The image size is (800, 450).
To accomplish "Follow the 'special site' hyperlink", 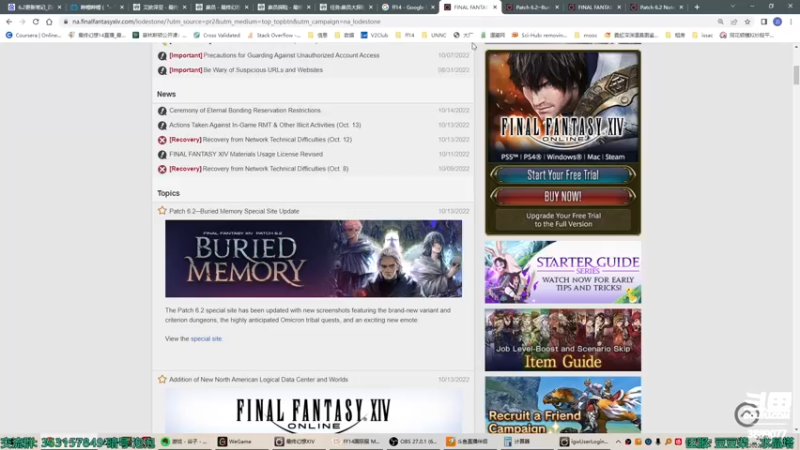I will point(206,339).
